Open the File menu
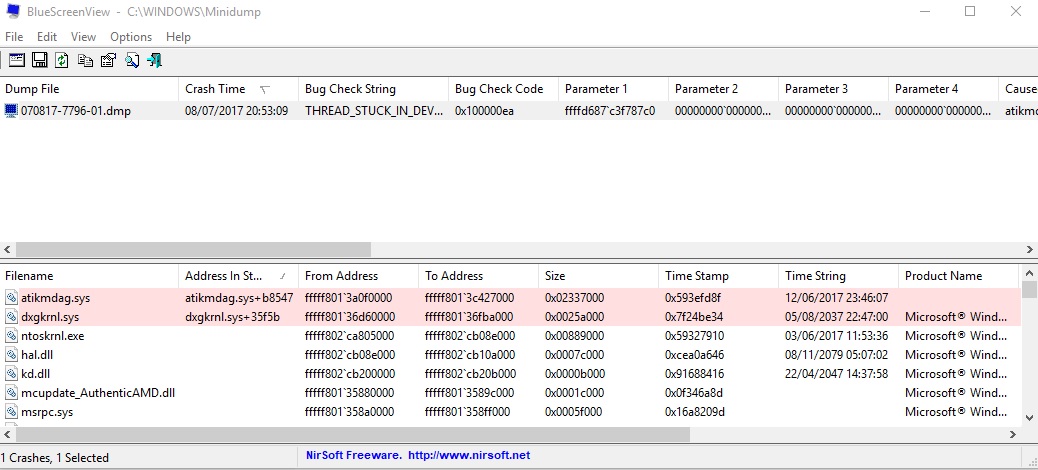Image resolution: width=1038 pixels, height=470 pixels. 14,36
